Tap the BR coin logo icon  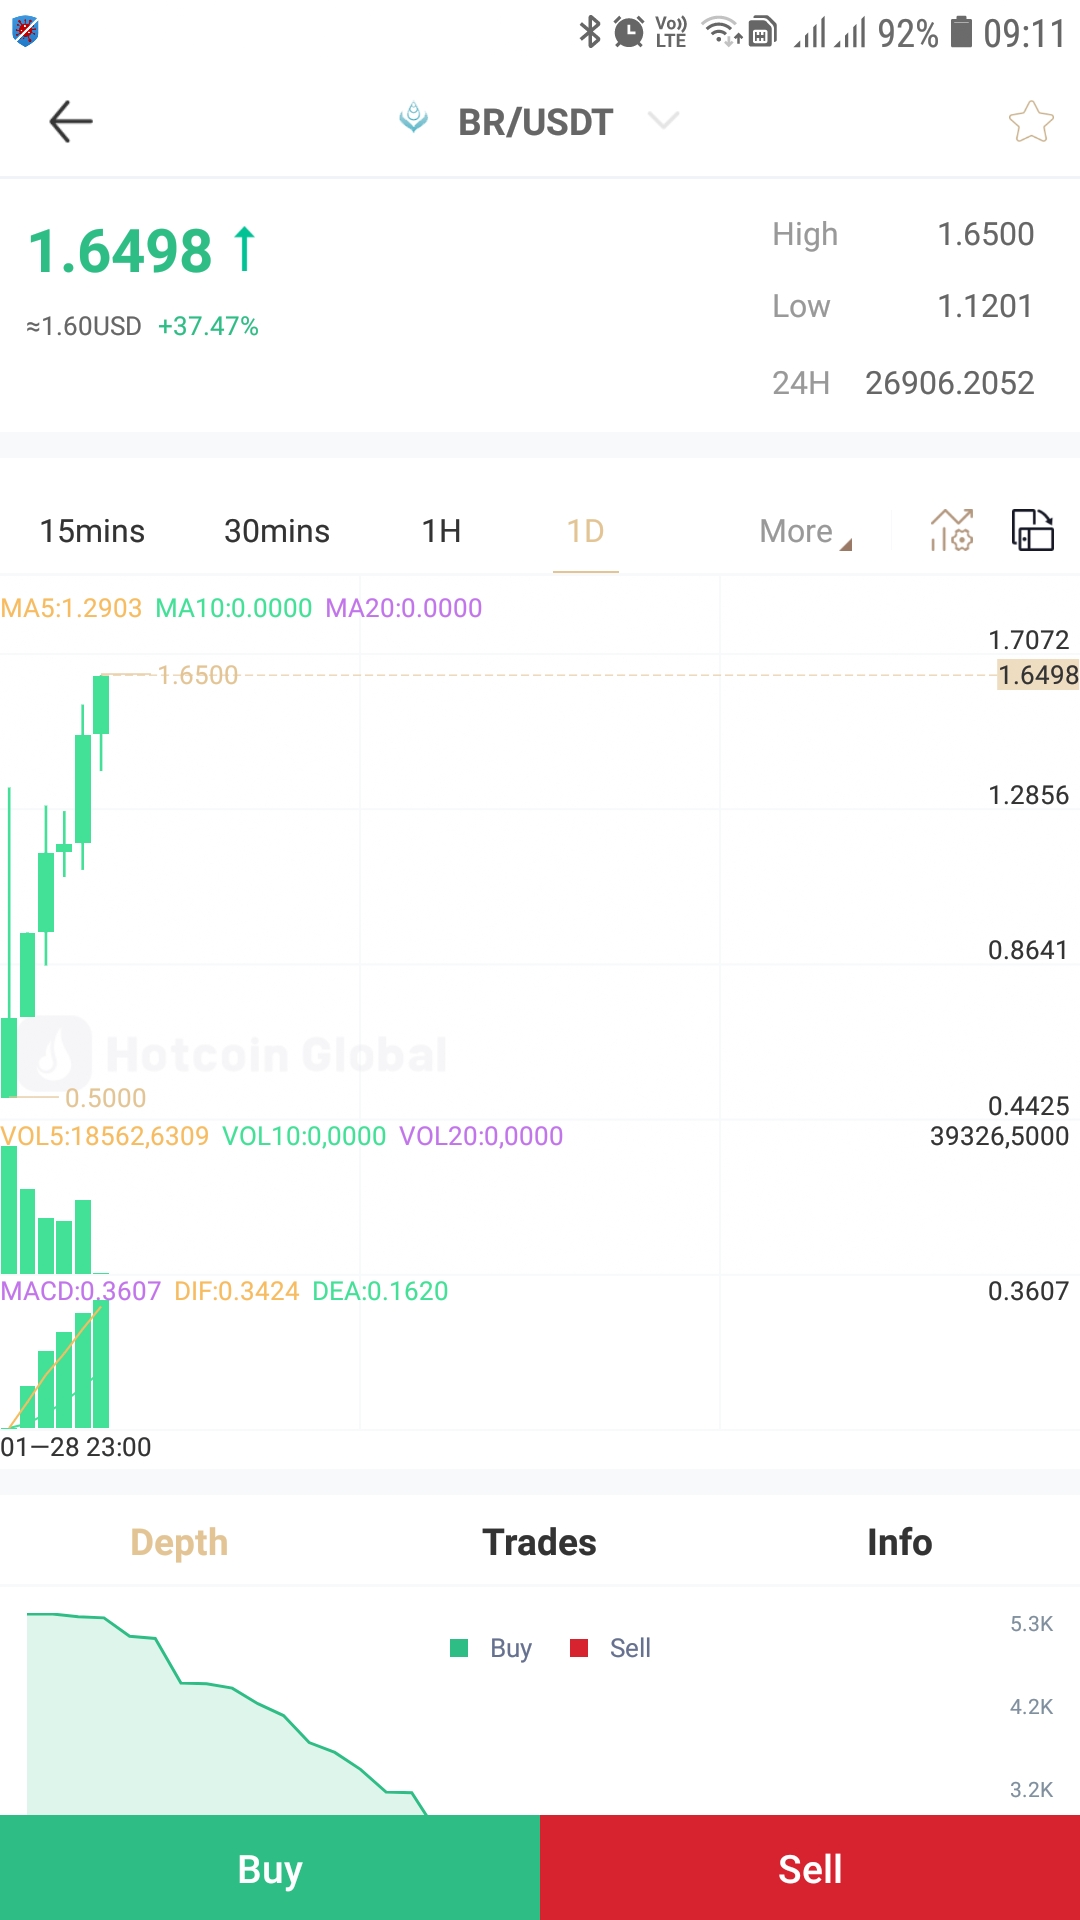pos(413,119)
